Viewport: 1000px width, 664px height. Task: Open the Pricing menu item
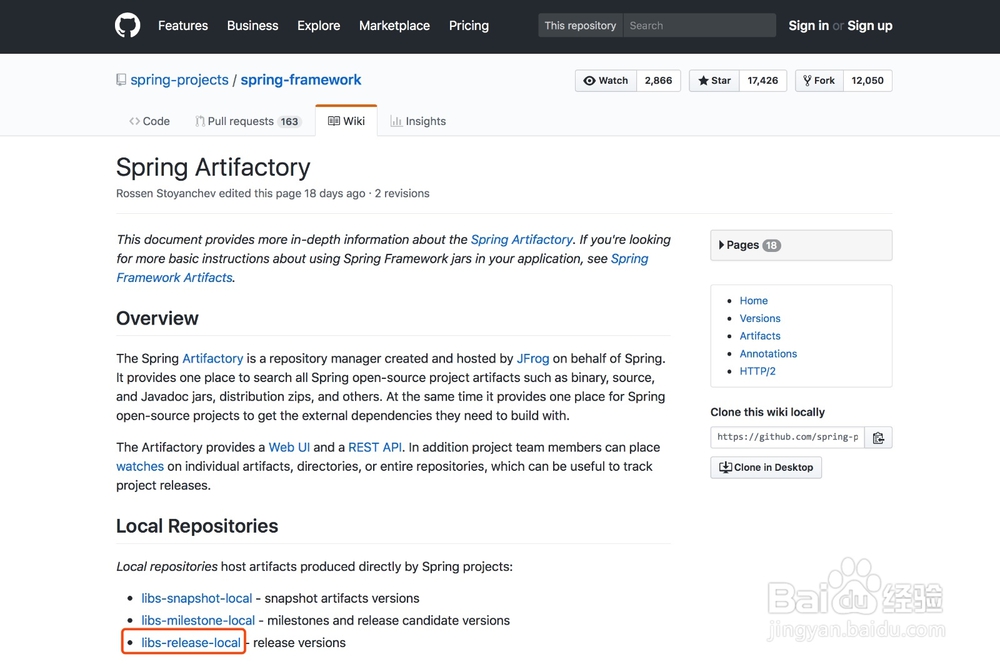[469, 26]
